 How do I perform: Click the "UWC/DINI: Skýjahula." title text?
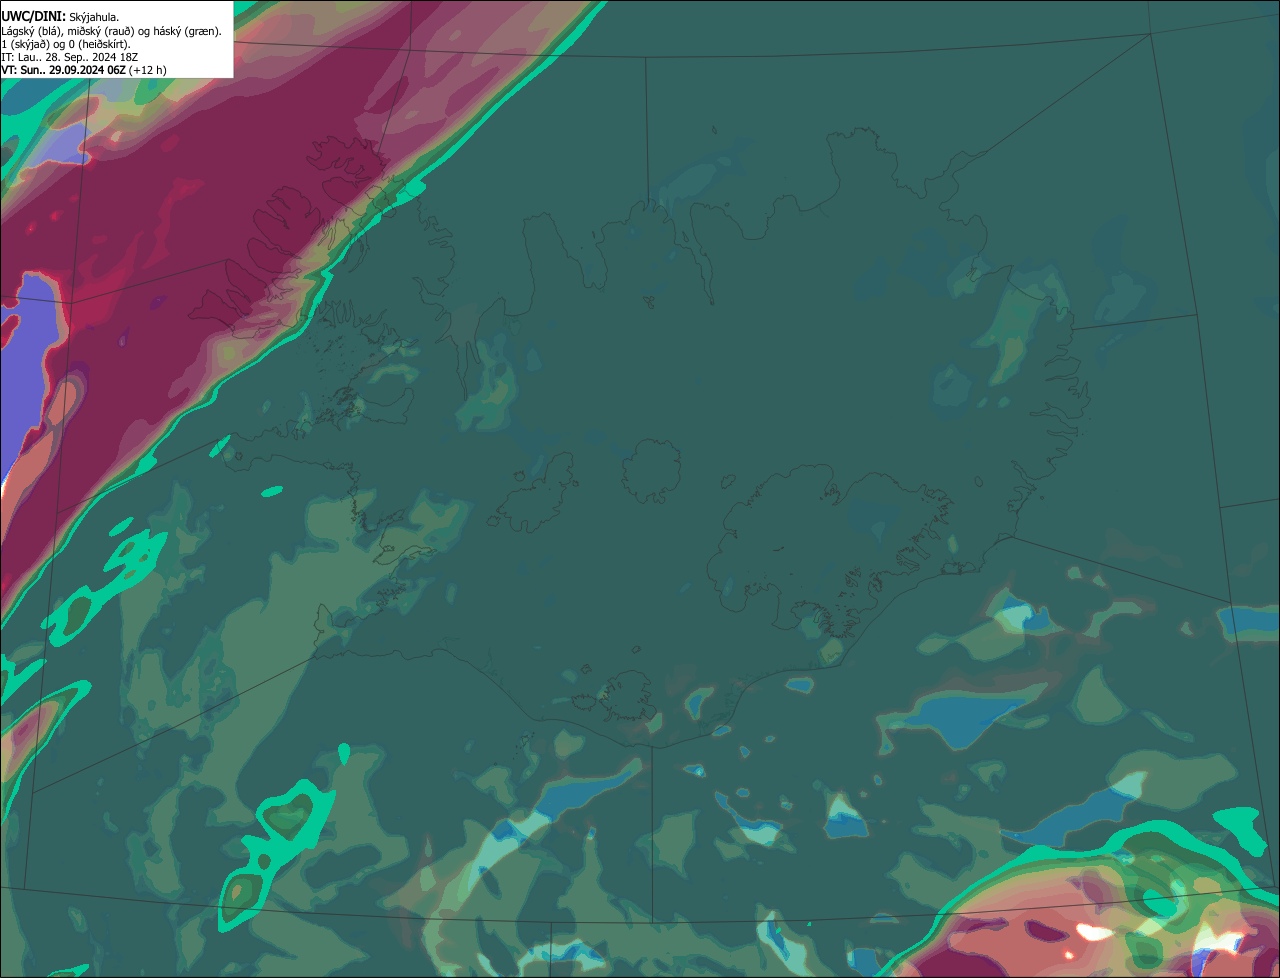click(60, 16)
